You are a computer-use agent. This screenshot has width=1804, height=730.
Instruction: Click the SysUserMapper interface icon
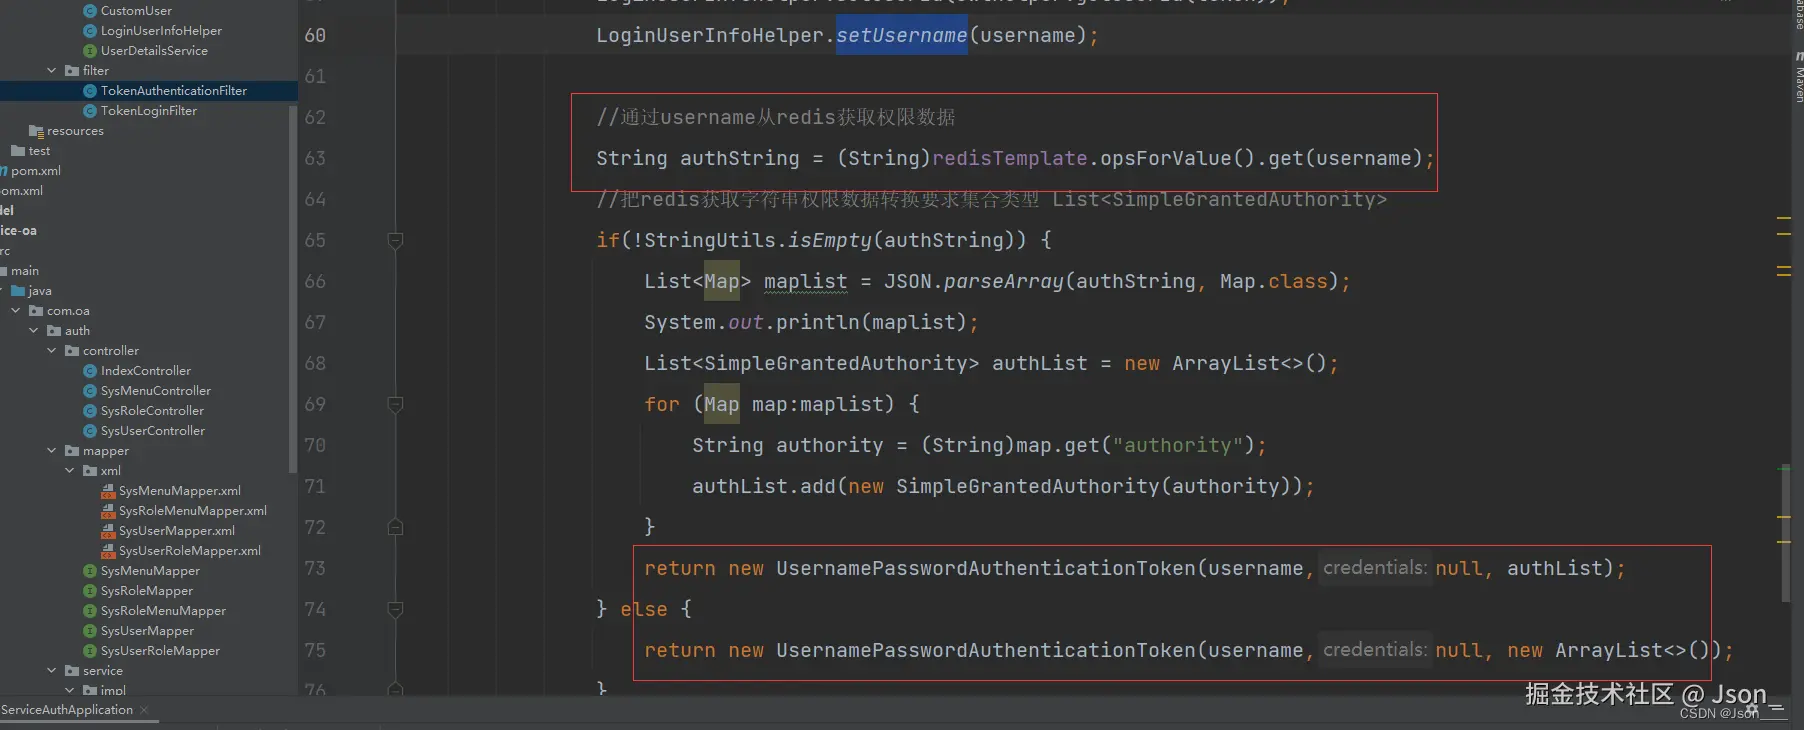tap(90, 631)
